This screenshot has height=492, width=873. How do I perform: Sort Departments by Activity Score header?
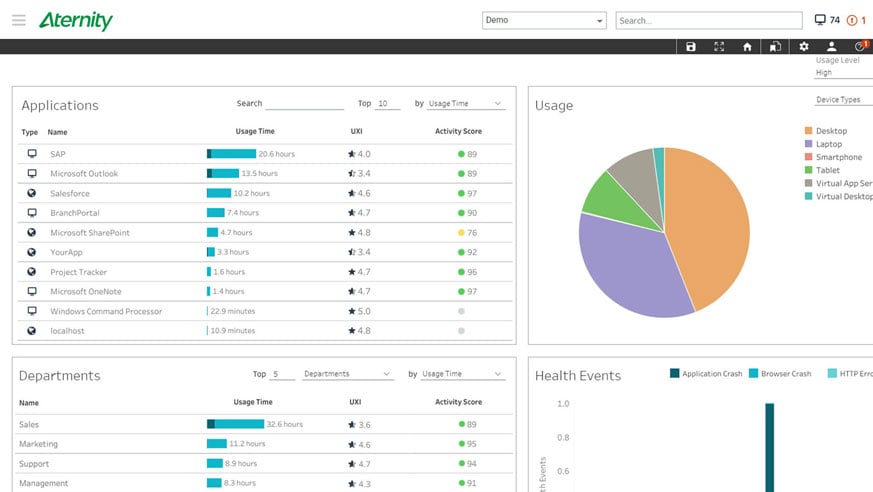(x=458, y=402)
